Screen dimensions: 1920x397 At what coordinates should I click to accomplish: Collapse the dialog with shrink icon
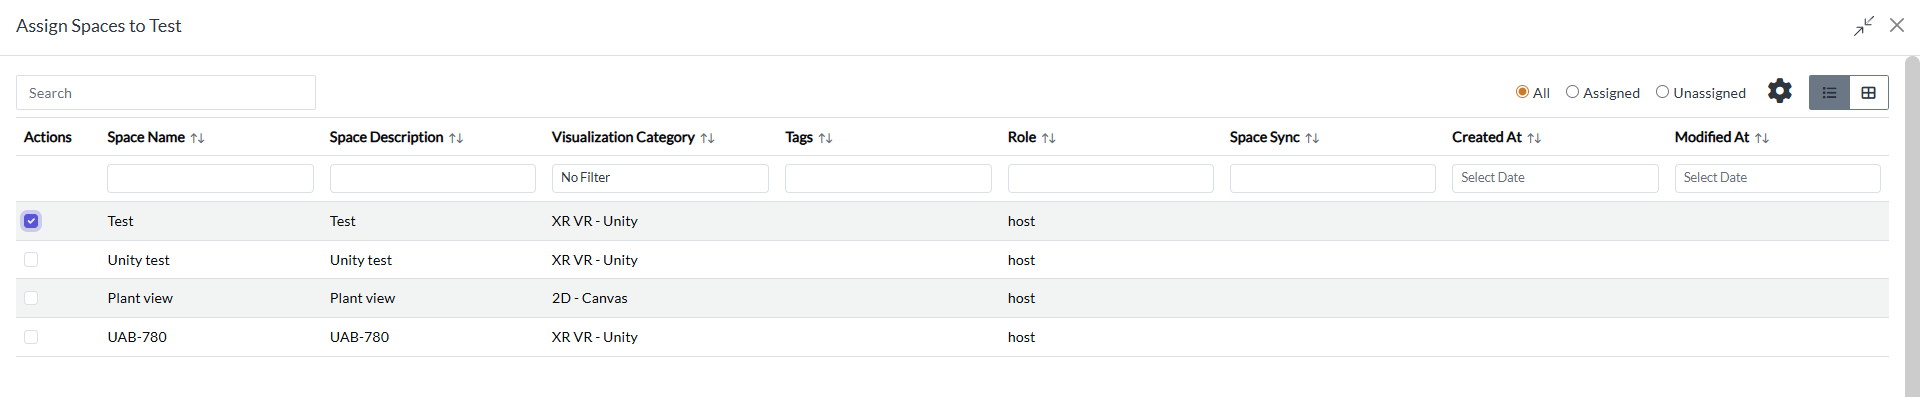pyautogui.click(x=1864, y=26)
